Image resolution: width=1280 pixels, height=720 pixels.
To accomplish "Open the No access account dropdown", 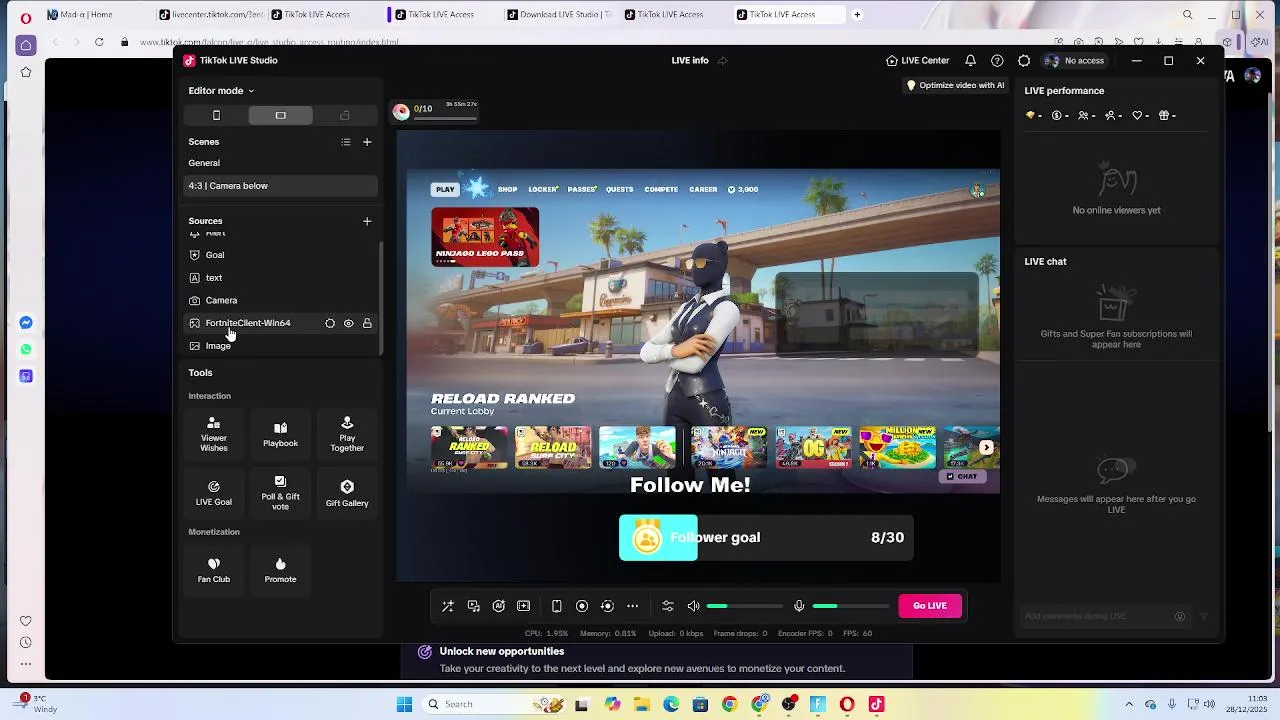I will tap(1075, 61).
